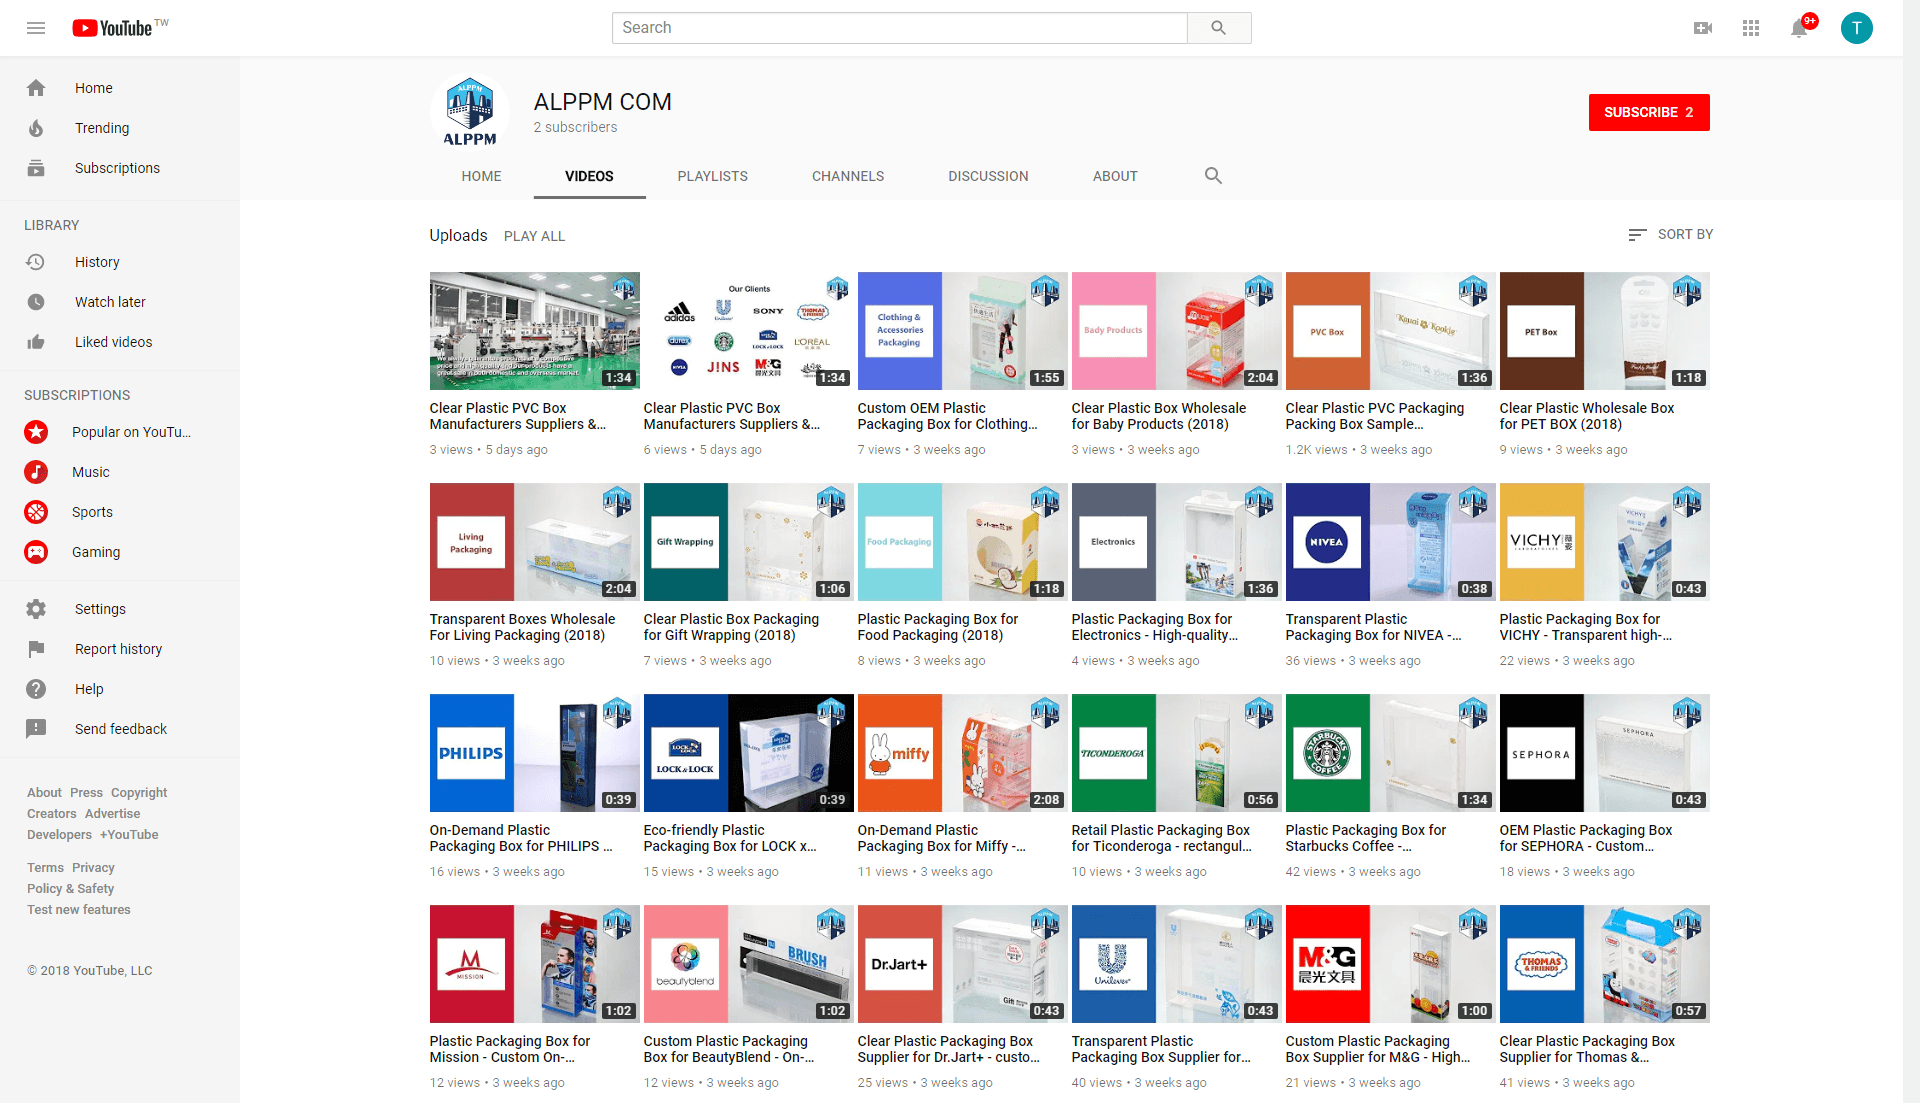Click the Settings gear icon
Screen dimensions: 1920x1103
(36, 609)
